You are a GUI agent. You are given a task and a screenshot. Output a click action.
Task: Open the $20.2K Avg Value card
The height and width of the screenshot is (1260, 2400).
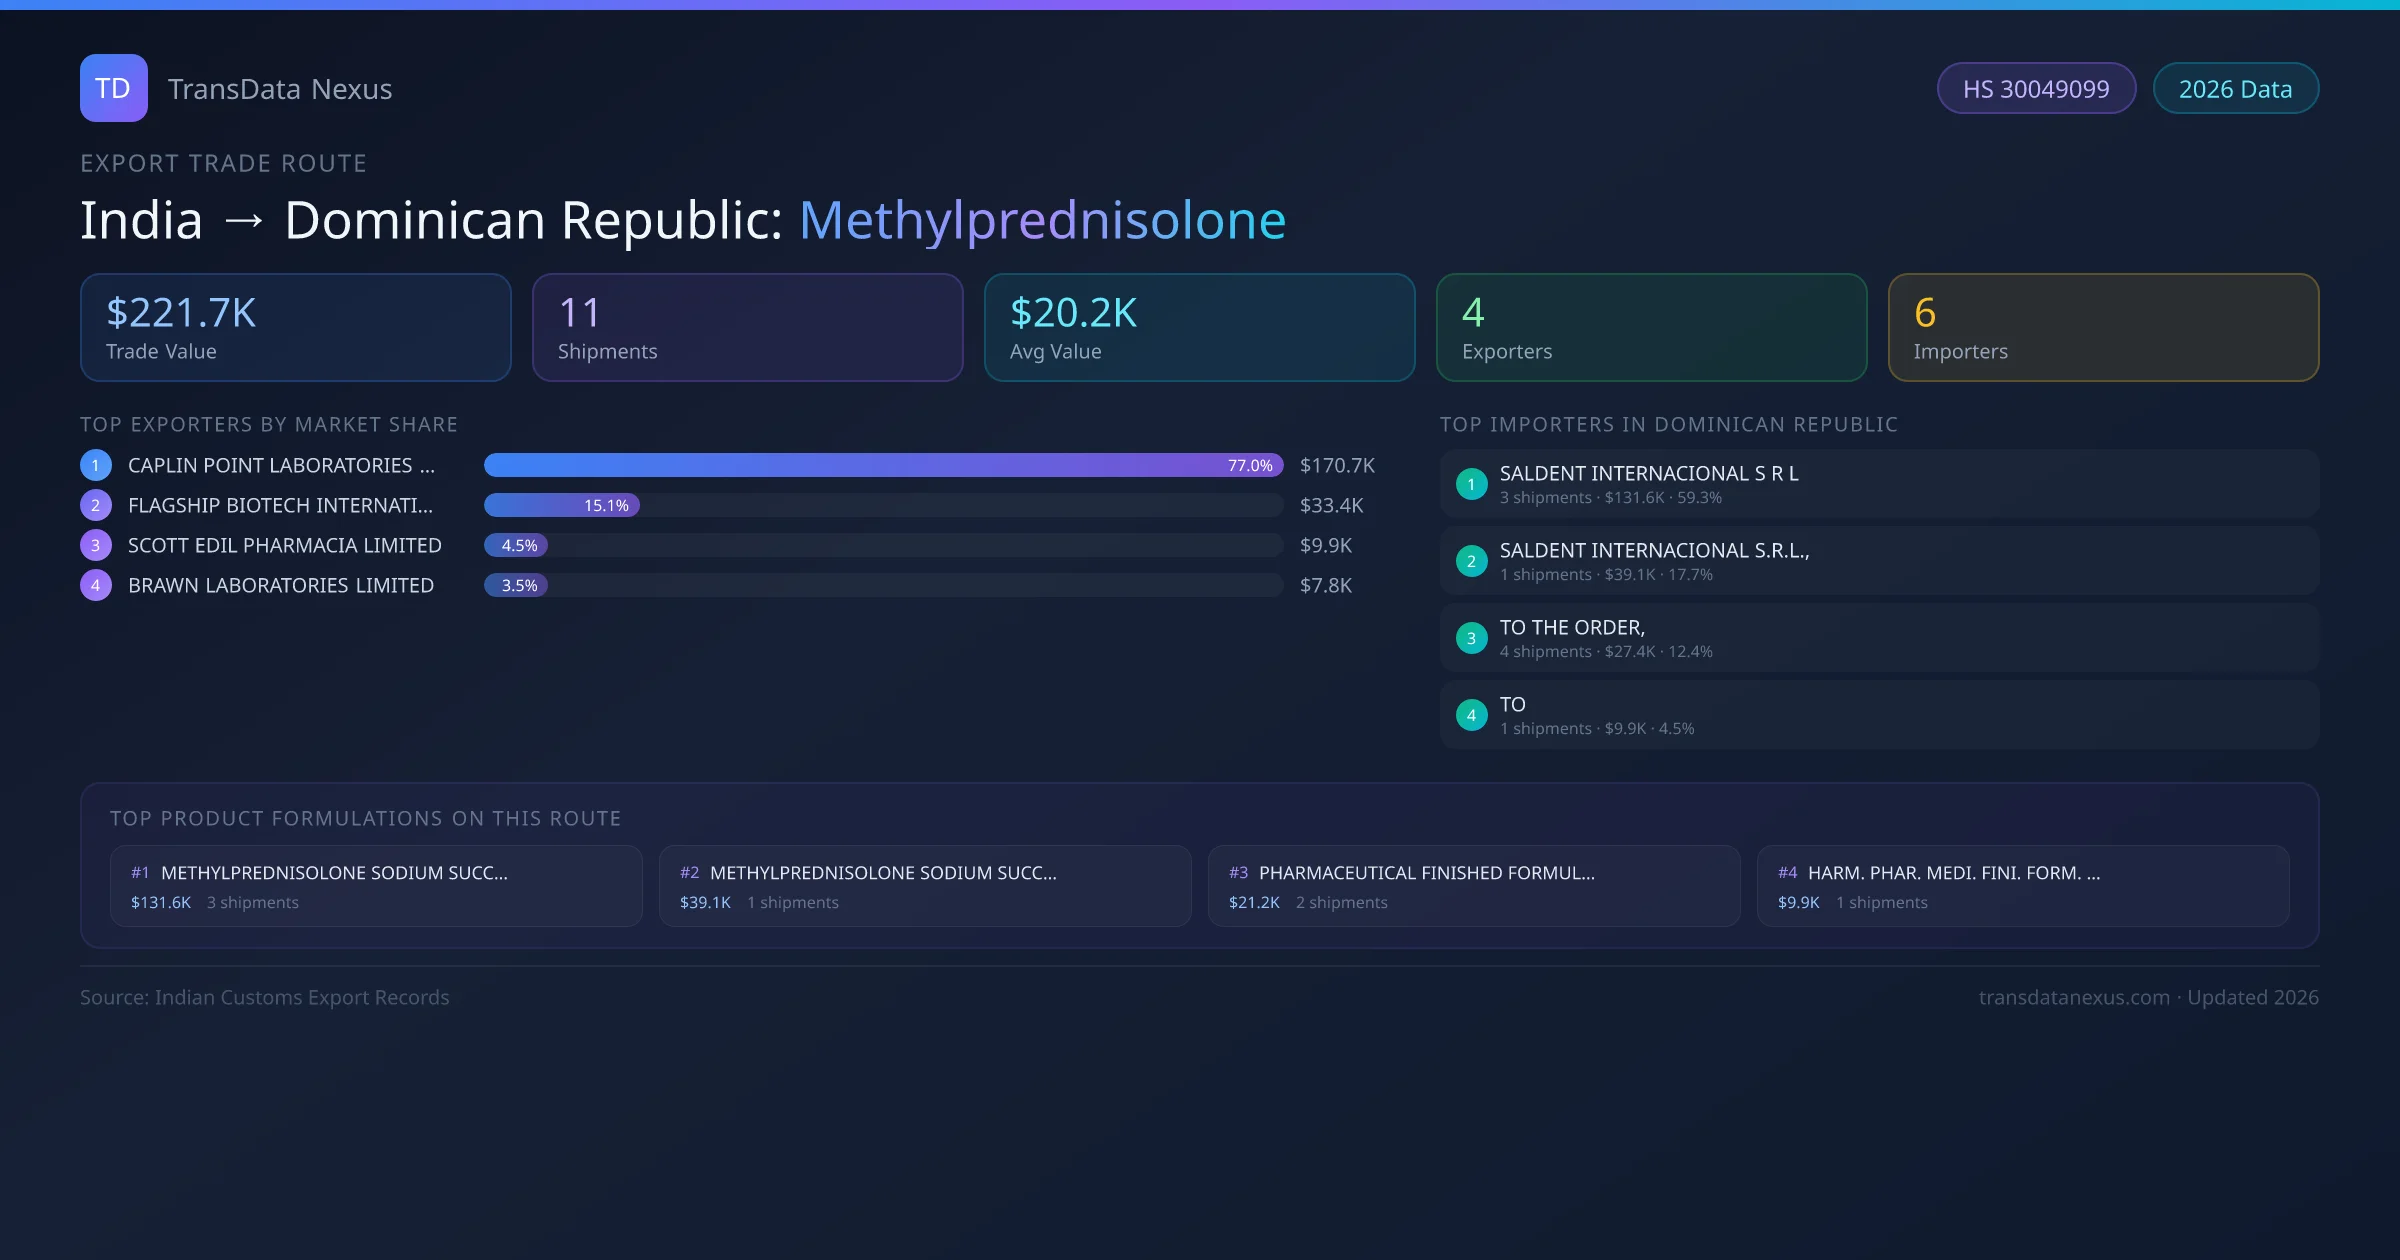pyautogui.click(x=1199, y=328)
